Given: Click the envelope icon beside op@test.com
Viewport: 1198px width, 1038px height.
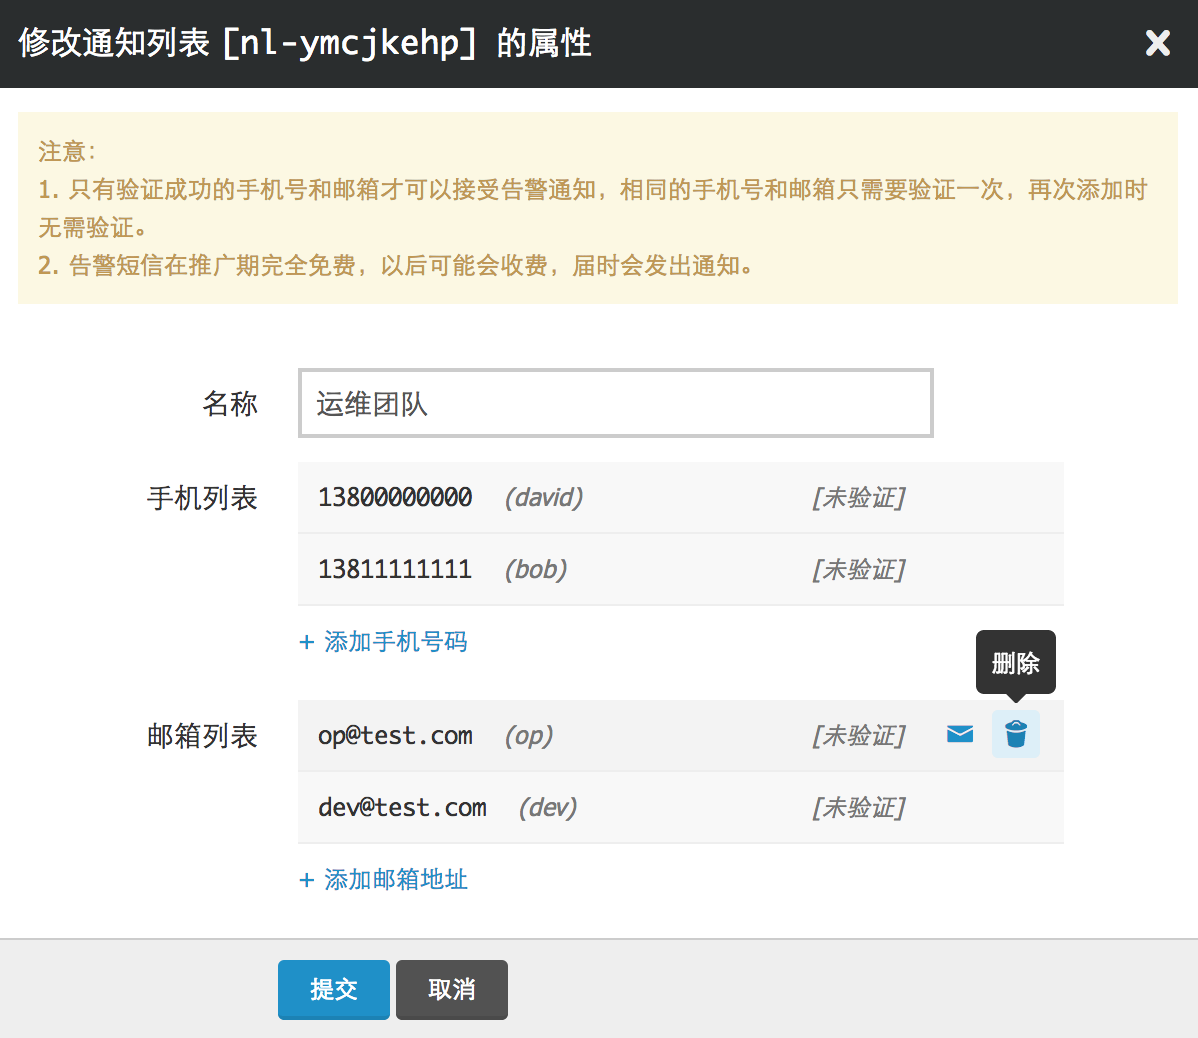Looking at the screenshot, I should pos(960,734).
